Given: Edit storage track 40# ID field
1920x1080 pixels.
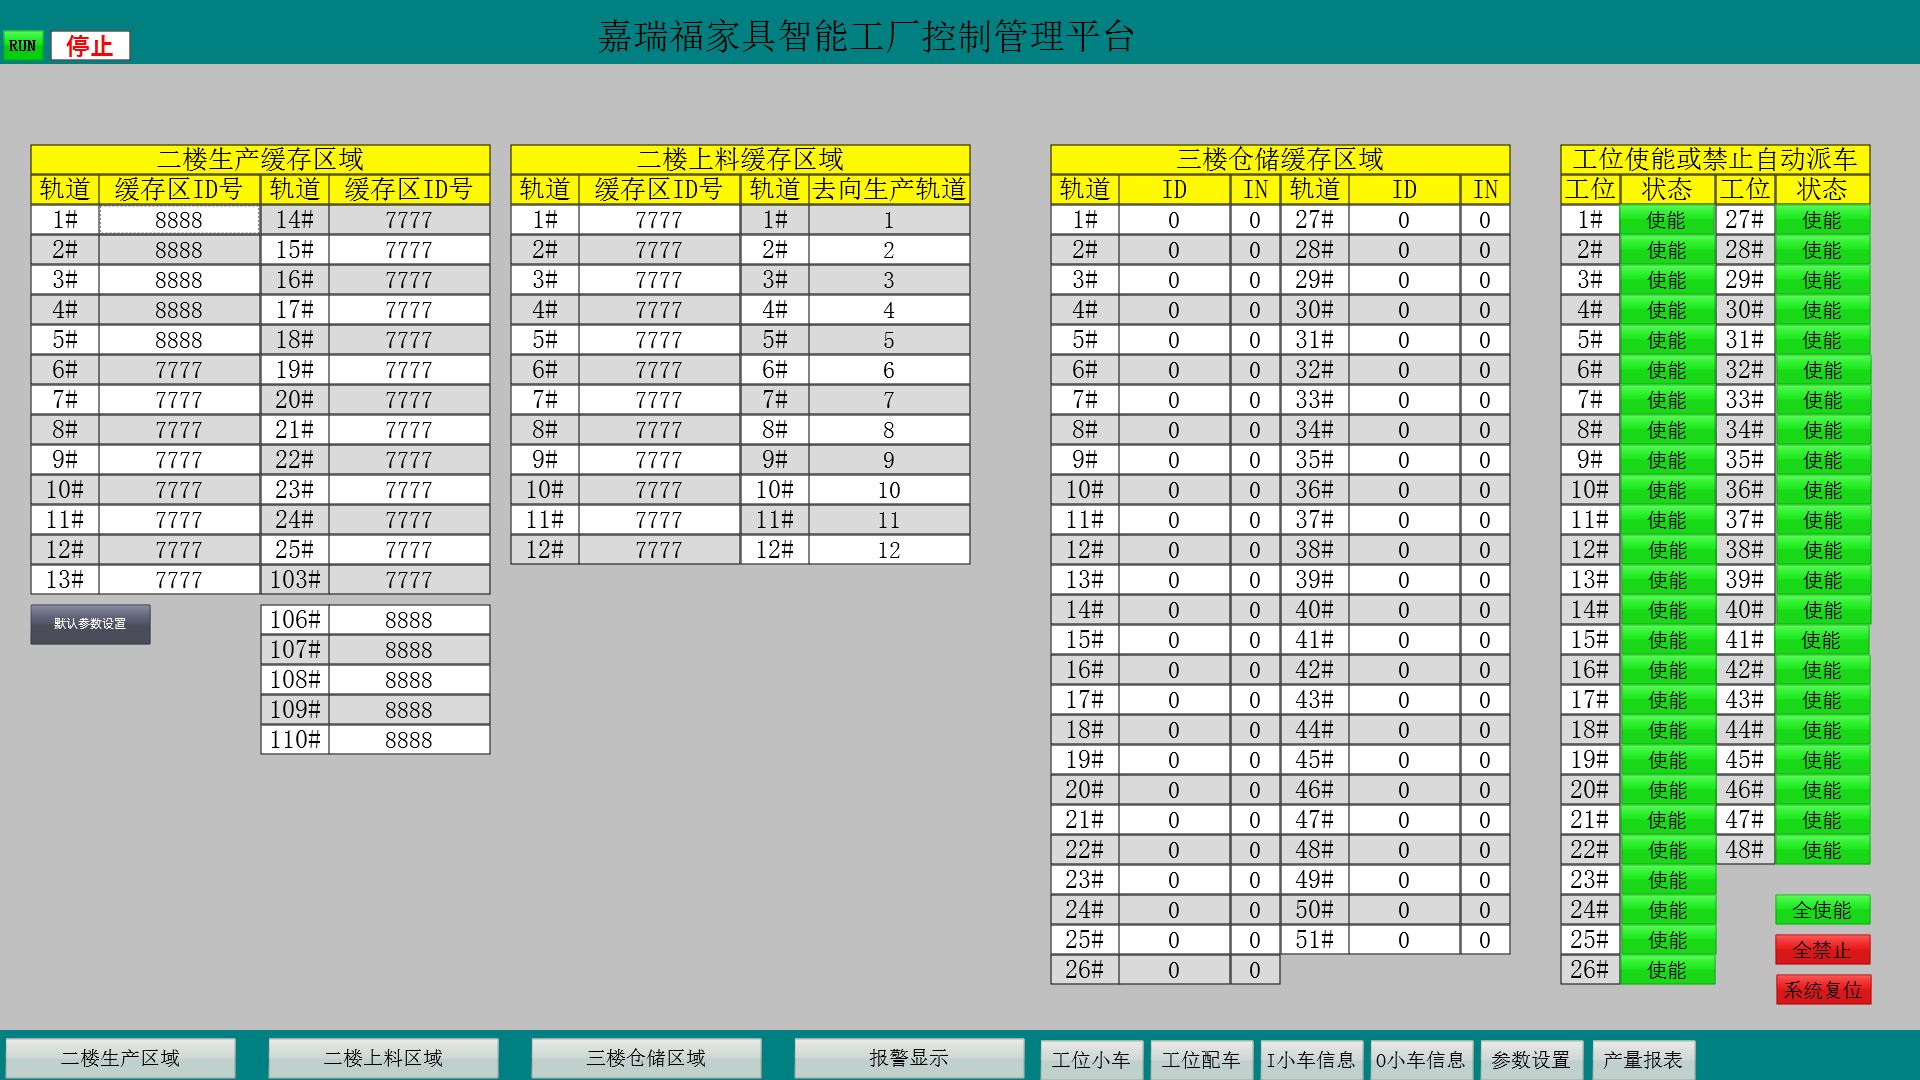Looking at the screenshot, I should (x=1404, y=610).
